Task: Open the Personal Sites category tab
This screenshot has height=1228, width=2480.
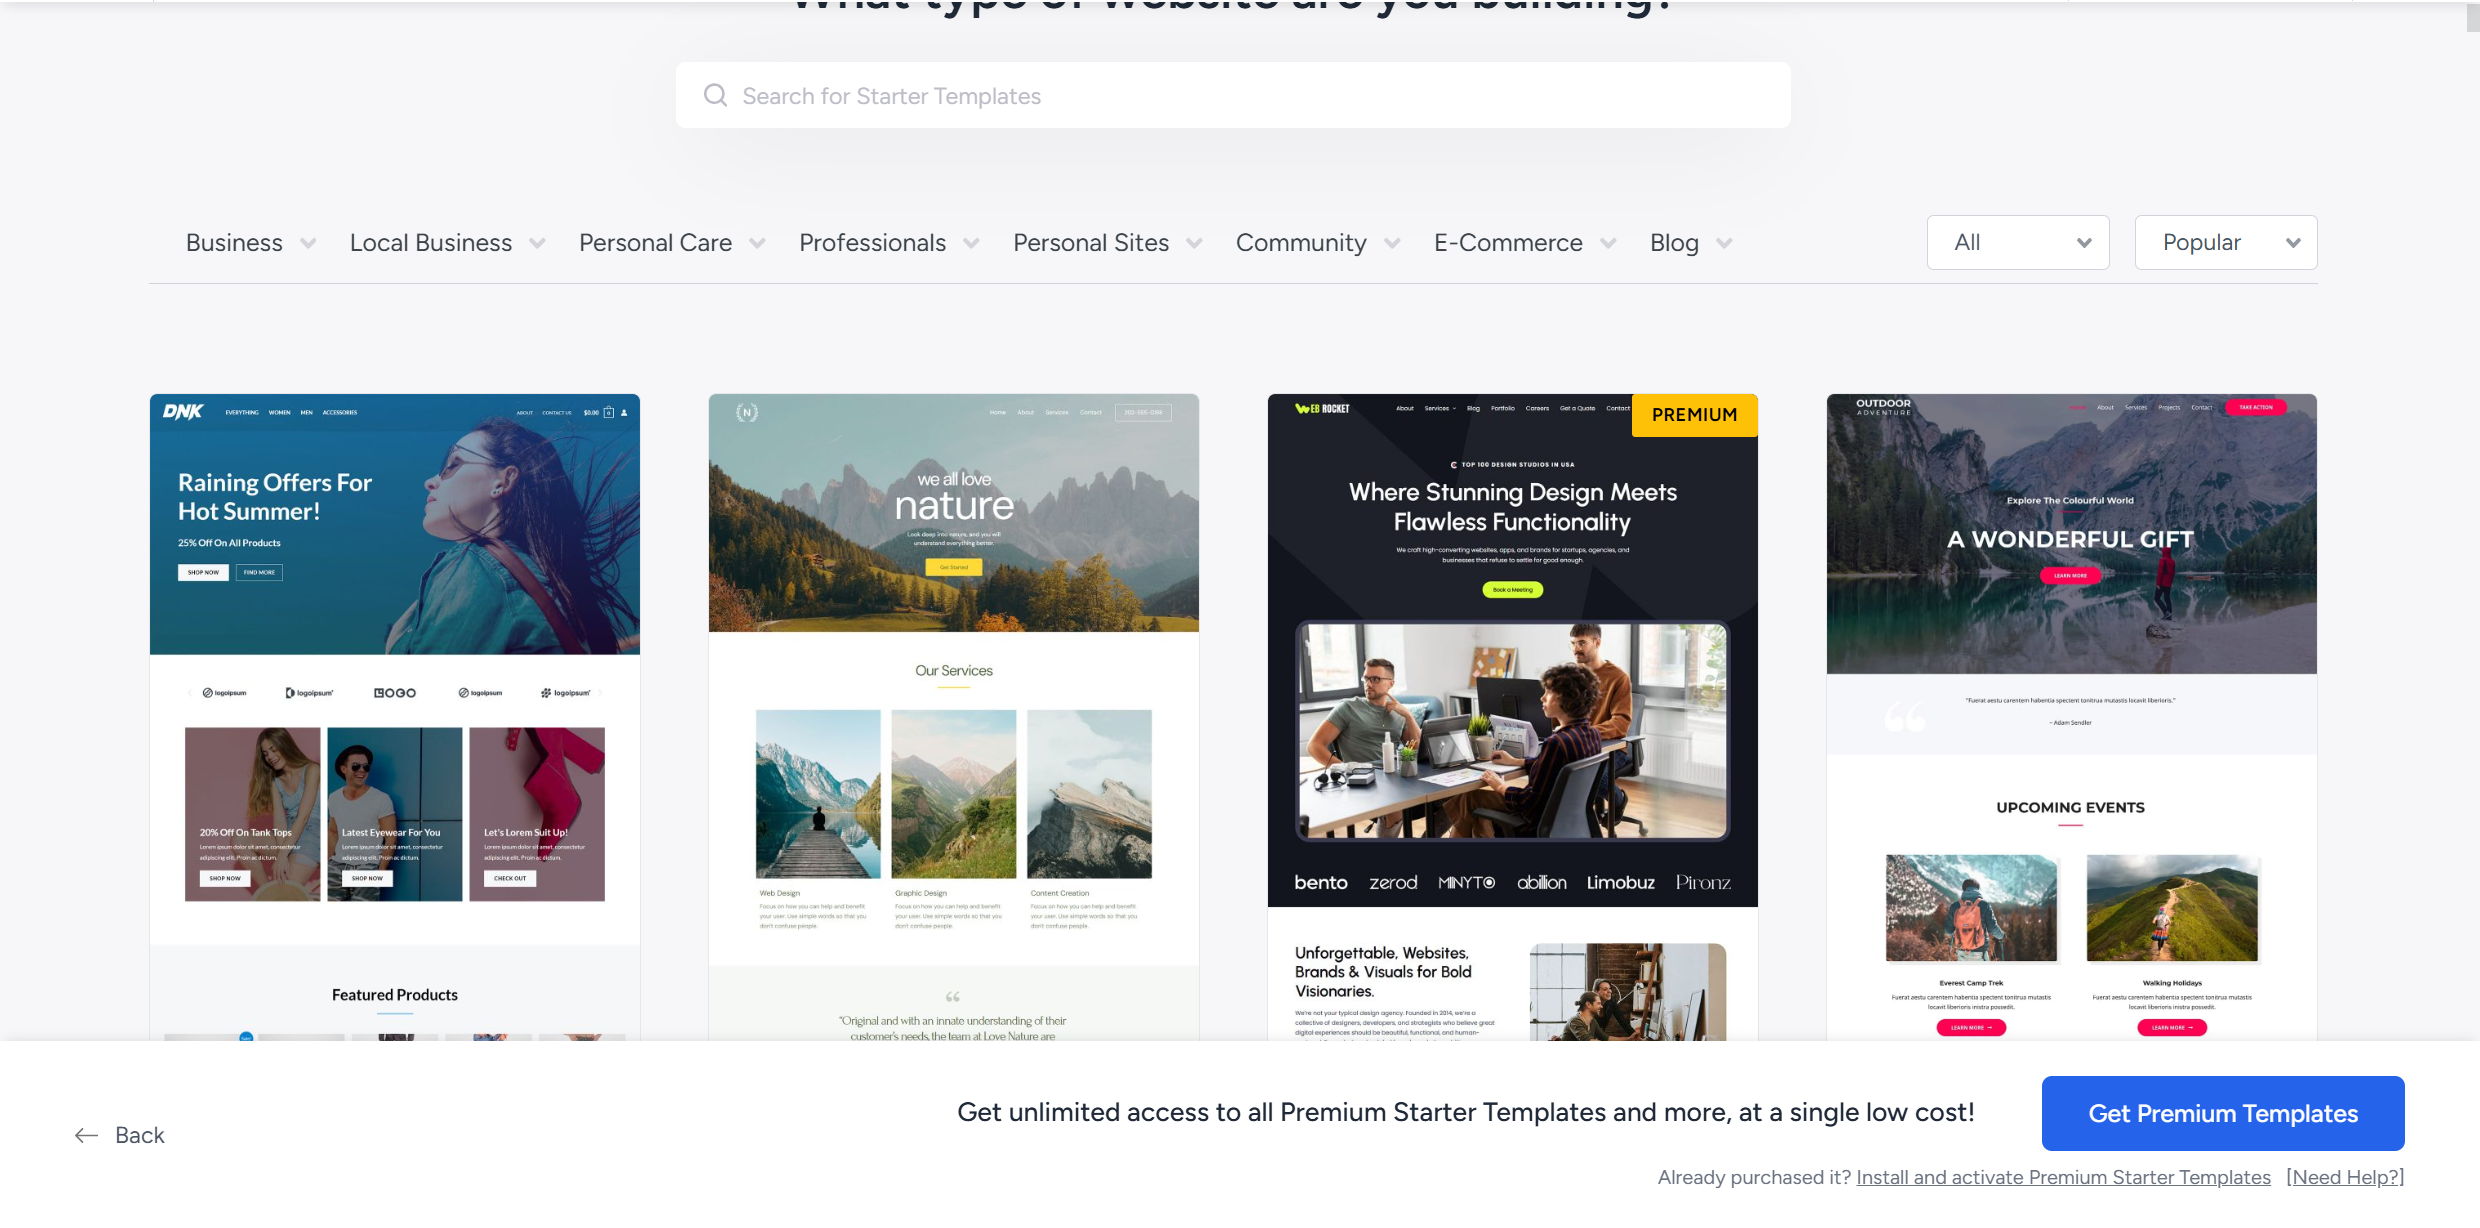Action: [x=1091, y=243]
